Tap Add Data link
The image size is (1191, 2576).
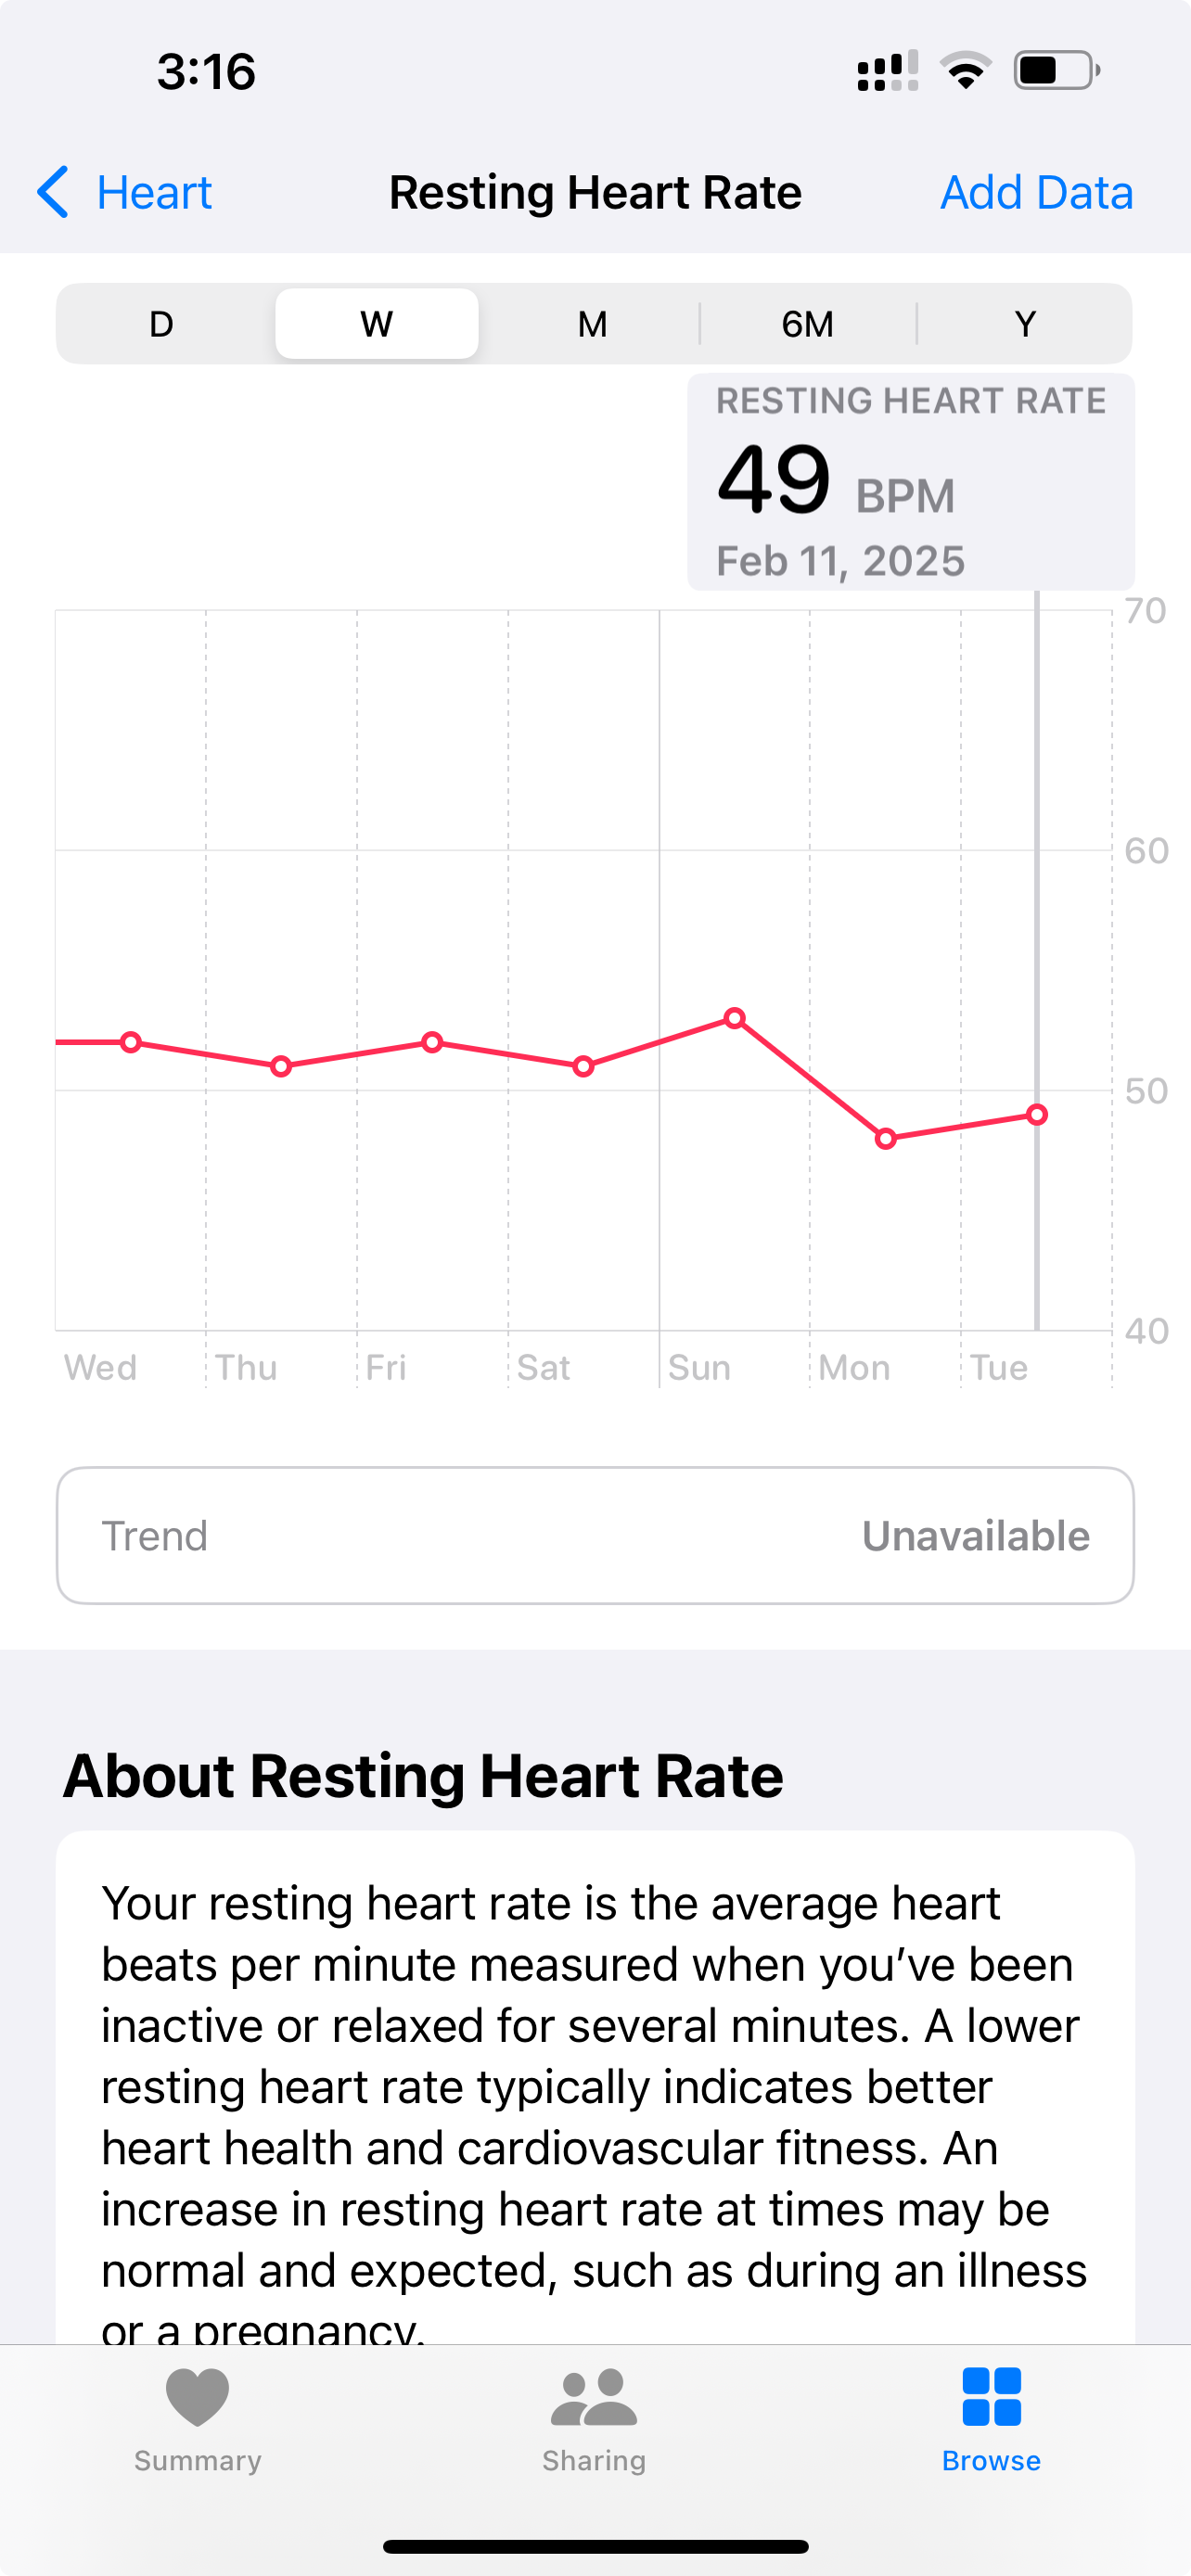(1036, 192)
